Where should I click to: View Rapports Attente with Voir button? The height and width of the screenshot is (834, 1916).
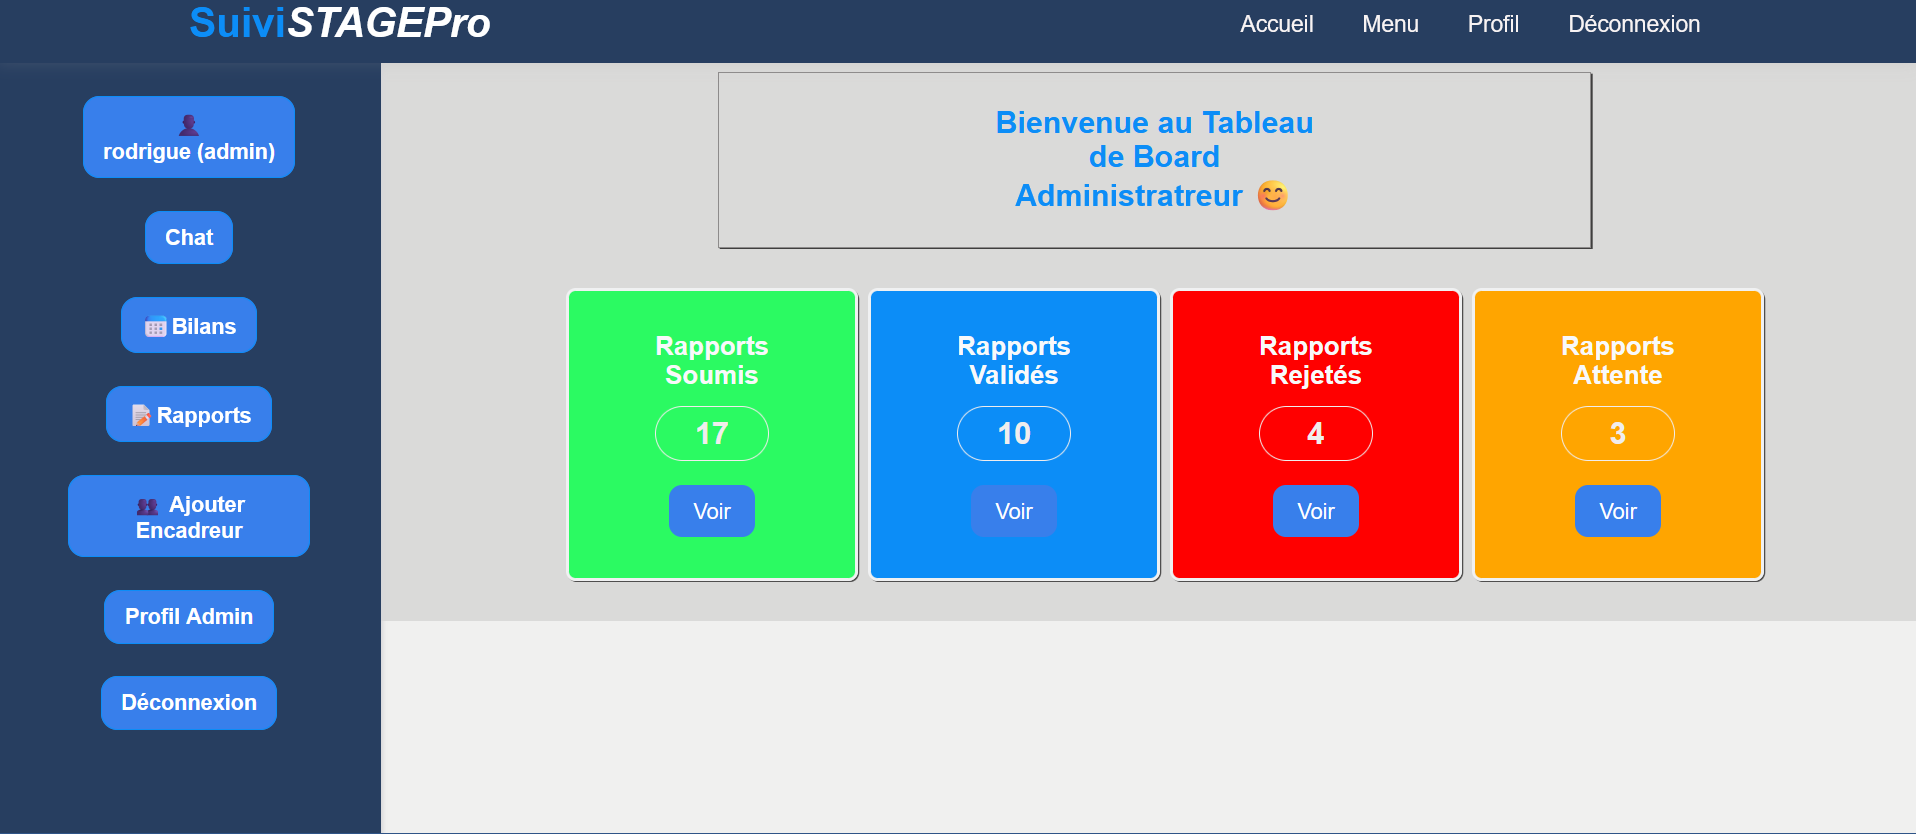(x=1618, y=511)
